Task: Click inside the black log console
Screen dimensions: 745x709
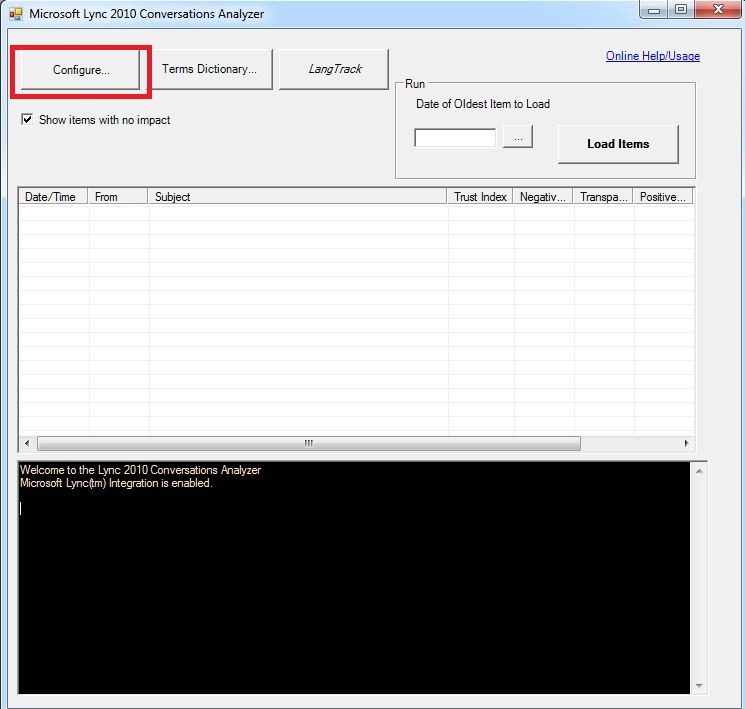Action: 354,577
